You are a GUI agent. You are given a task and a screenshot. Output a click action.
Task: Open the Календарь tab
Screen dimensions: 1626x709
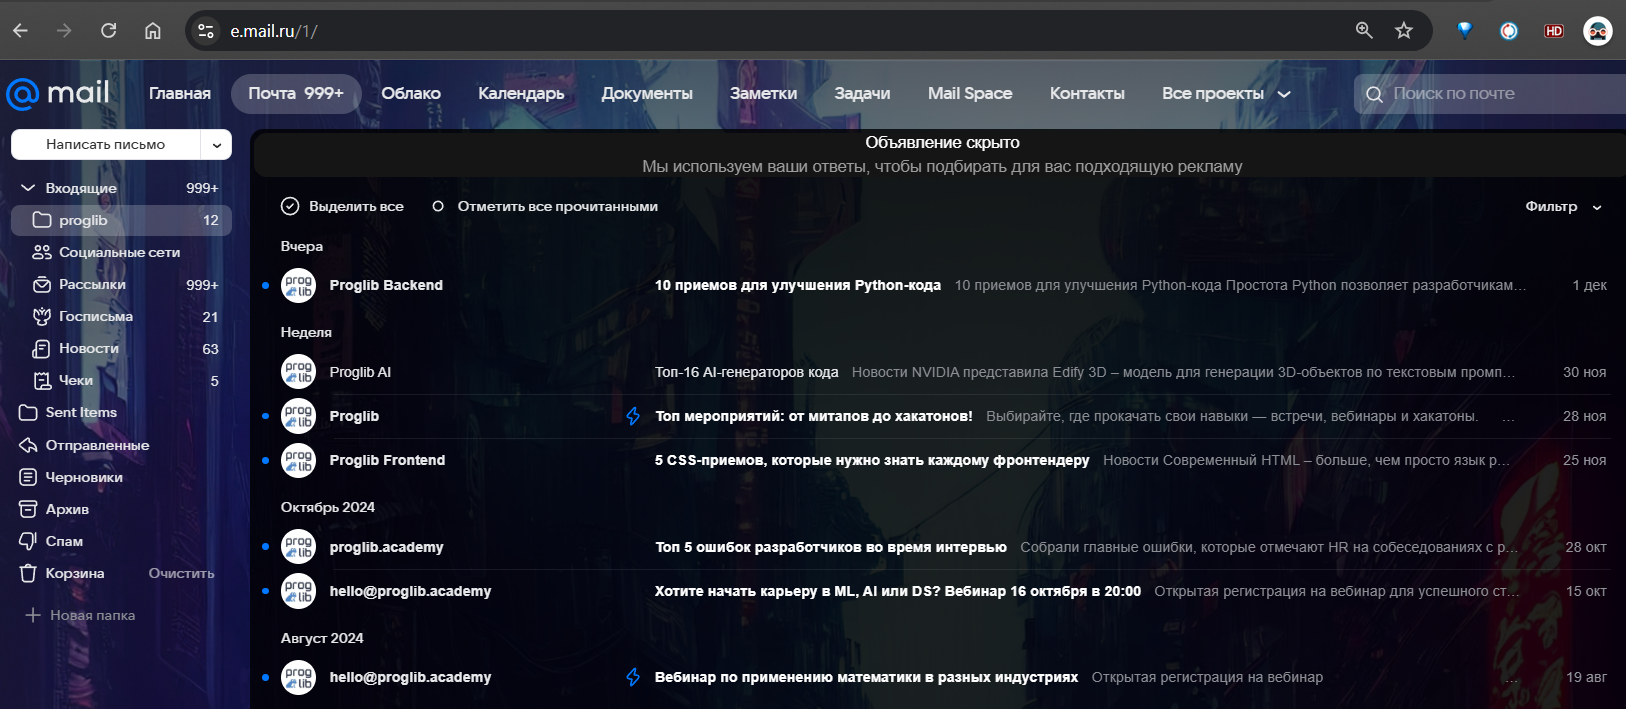point(521,93)
